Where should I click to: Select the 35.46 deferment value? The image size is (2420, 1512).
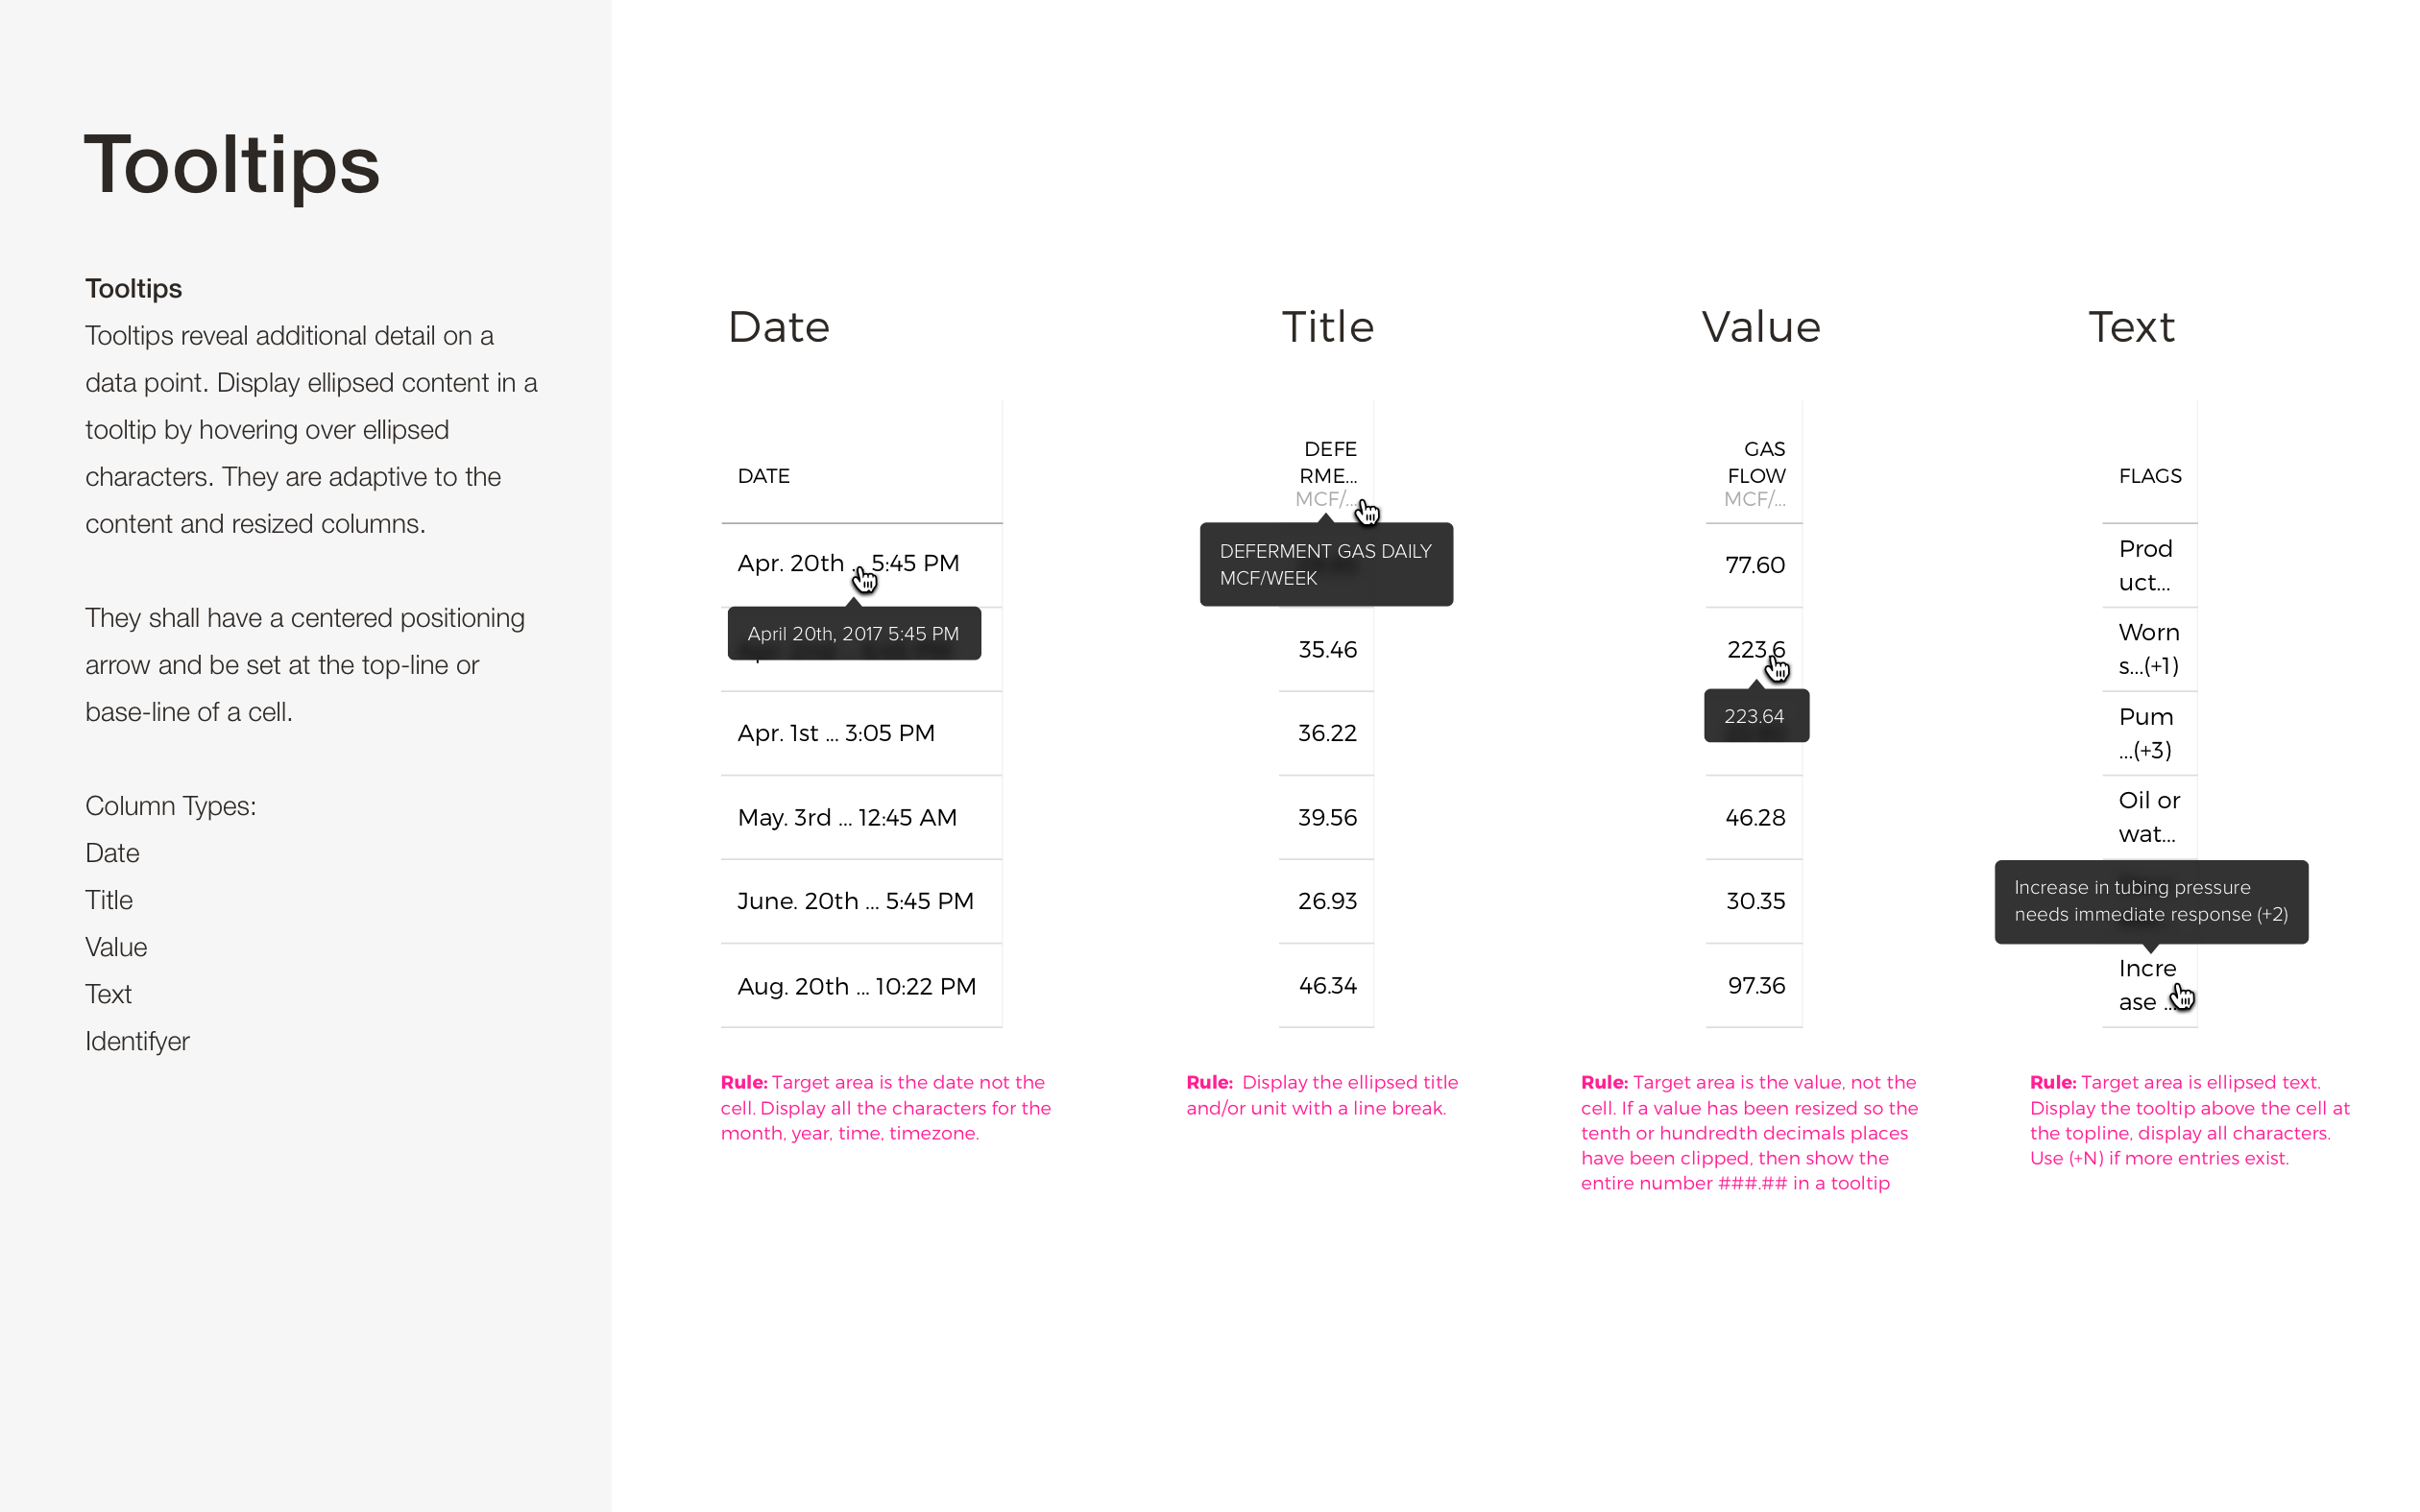tap(1327, 649)
